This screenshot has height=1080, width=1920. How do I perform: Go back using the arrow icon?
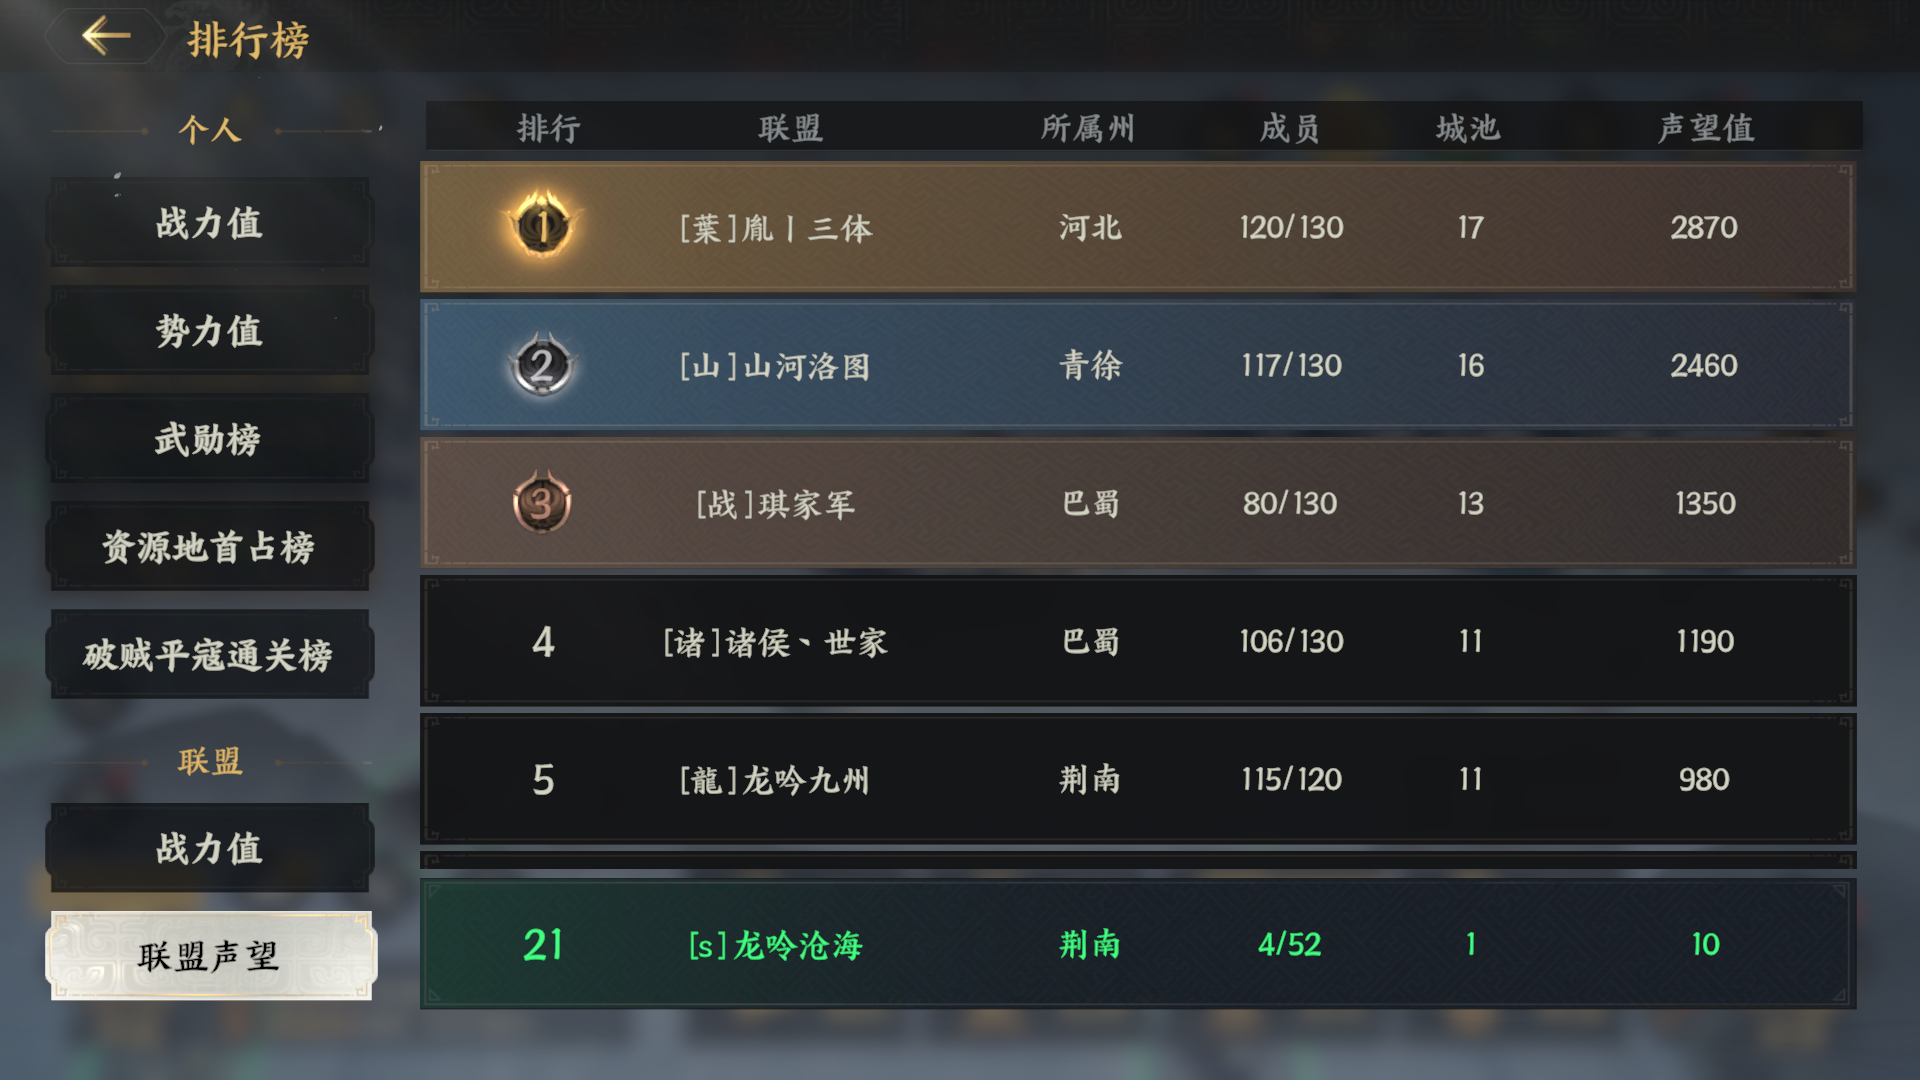[x=106, y=36]
